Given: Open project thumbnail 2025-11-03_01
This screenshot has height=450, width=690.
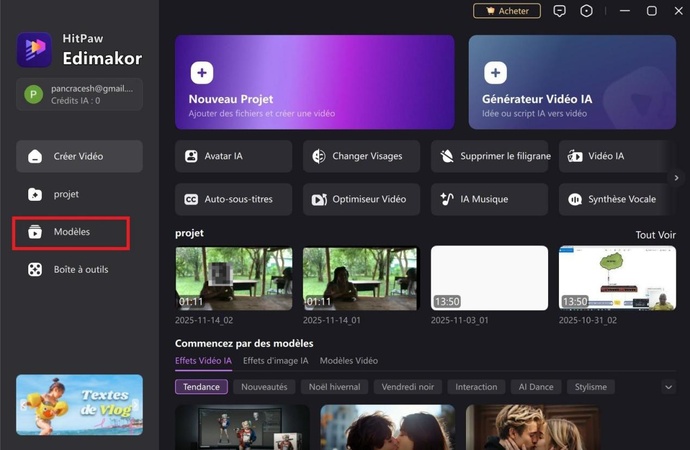Looking at the screenshot, I should click(489, 278).
